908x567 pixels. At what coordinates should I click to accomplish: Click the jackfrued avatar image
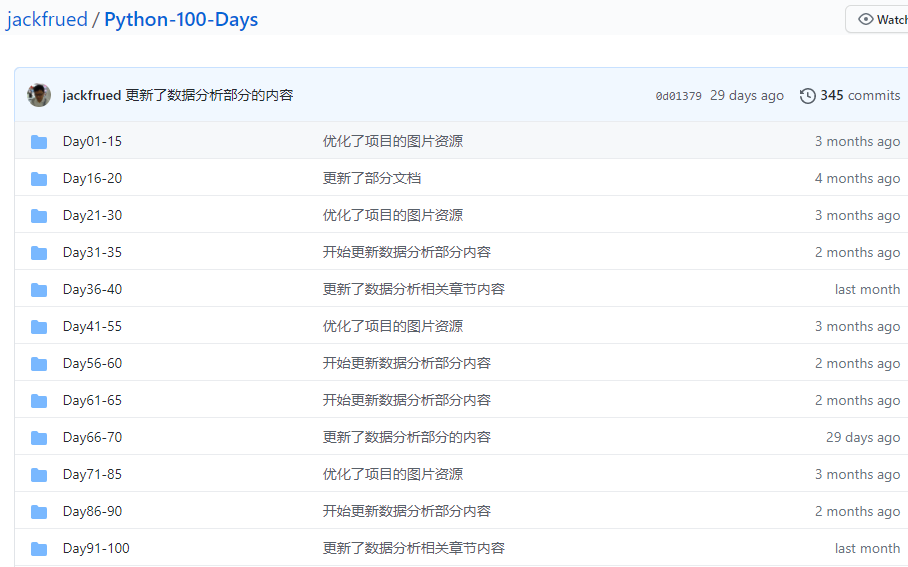pyautogui.click(x=39, y=96)
